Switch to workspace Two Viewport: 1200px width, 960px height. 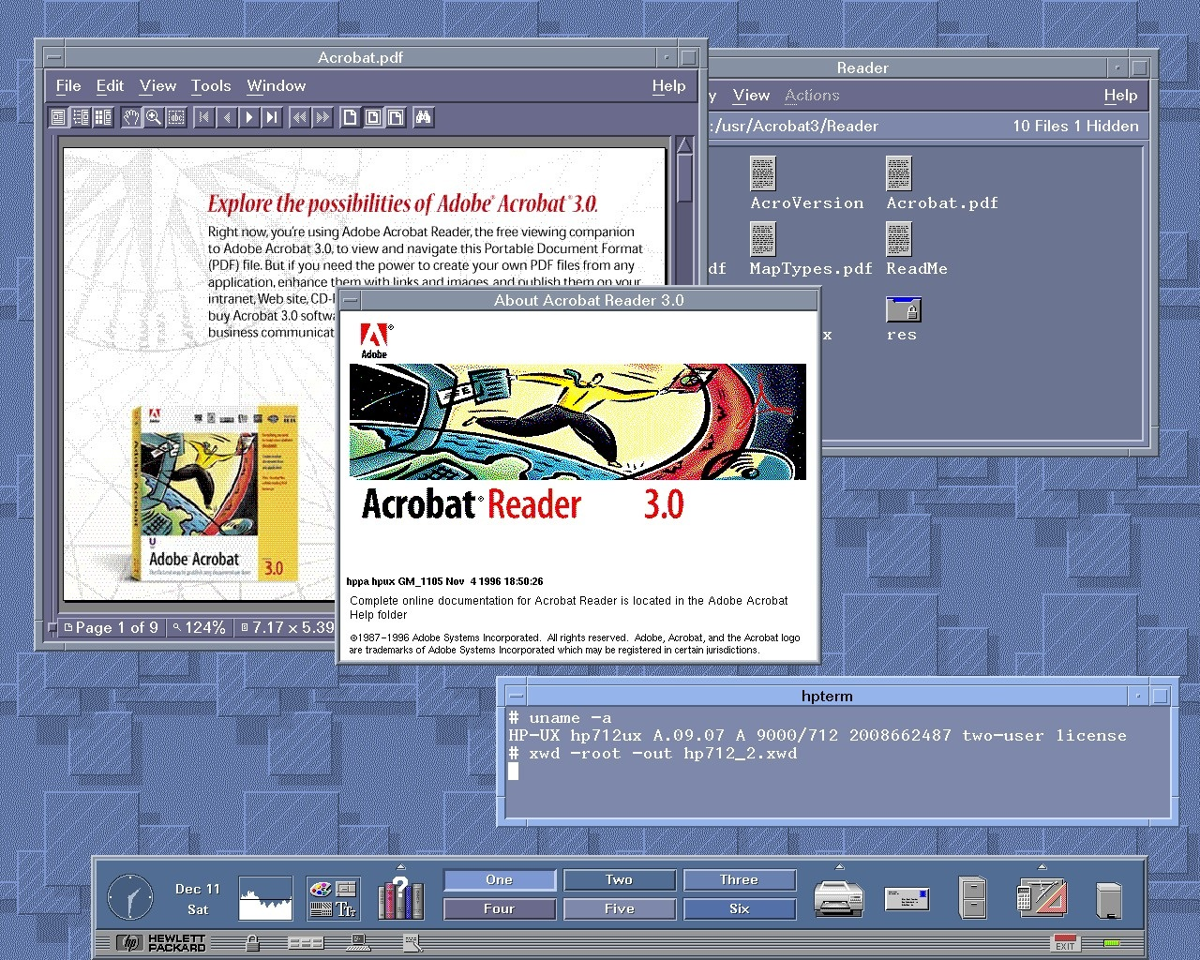click(619, 879)
